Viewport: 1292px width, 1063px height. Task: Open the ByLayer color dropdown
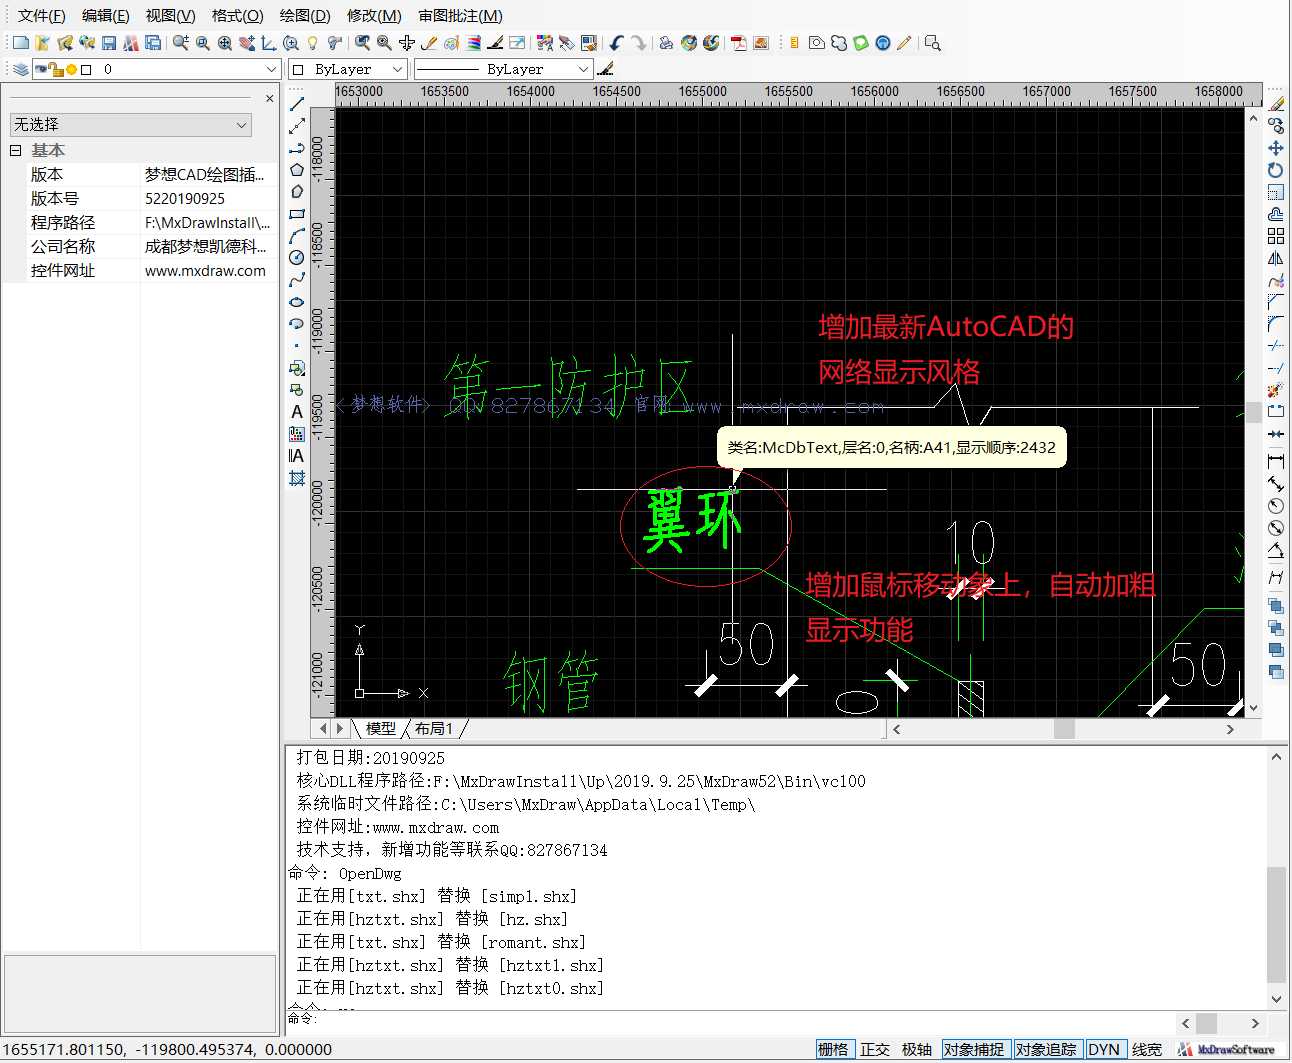coord(347,69)
